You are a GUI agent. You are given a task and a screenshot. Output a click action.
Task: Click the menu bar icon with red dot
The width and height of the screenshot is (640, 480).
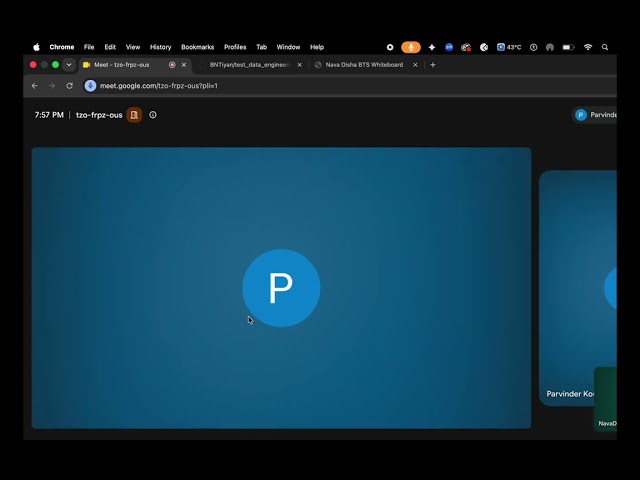coord(466,47)
